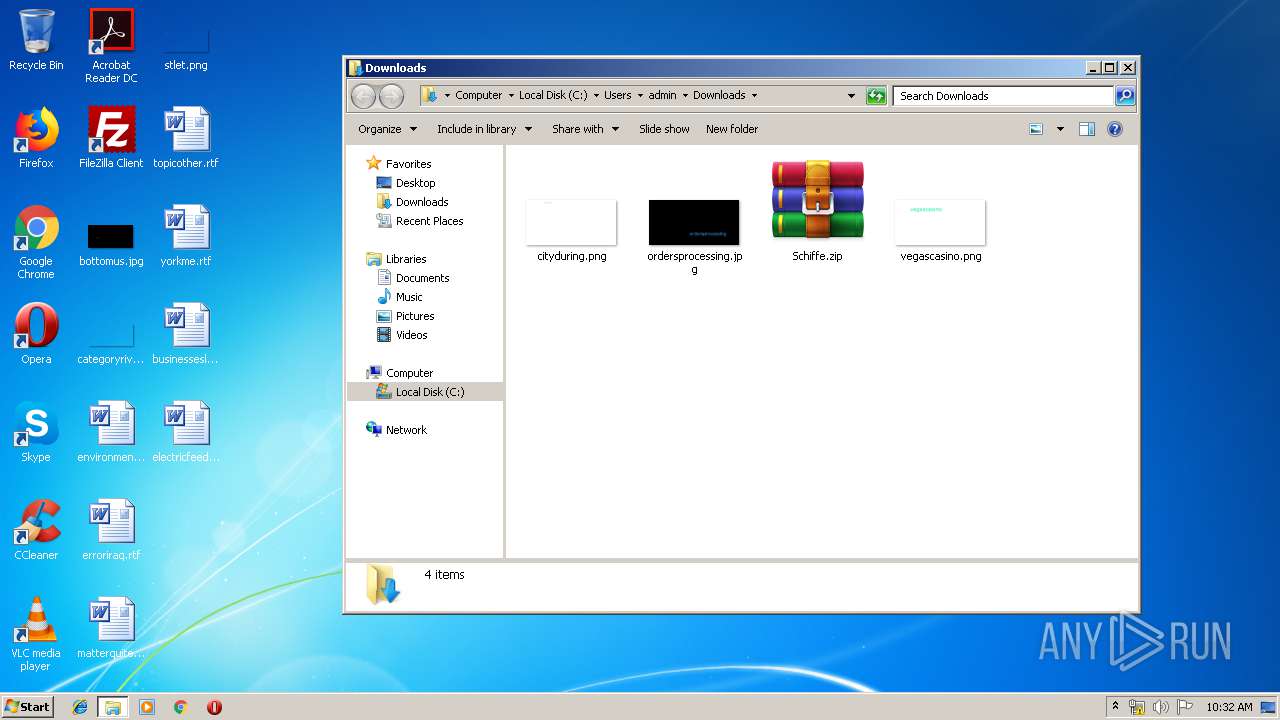Select Downloads under Favorites
Viewport: 1280px width, 720px height.
[x=421, y=202]
